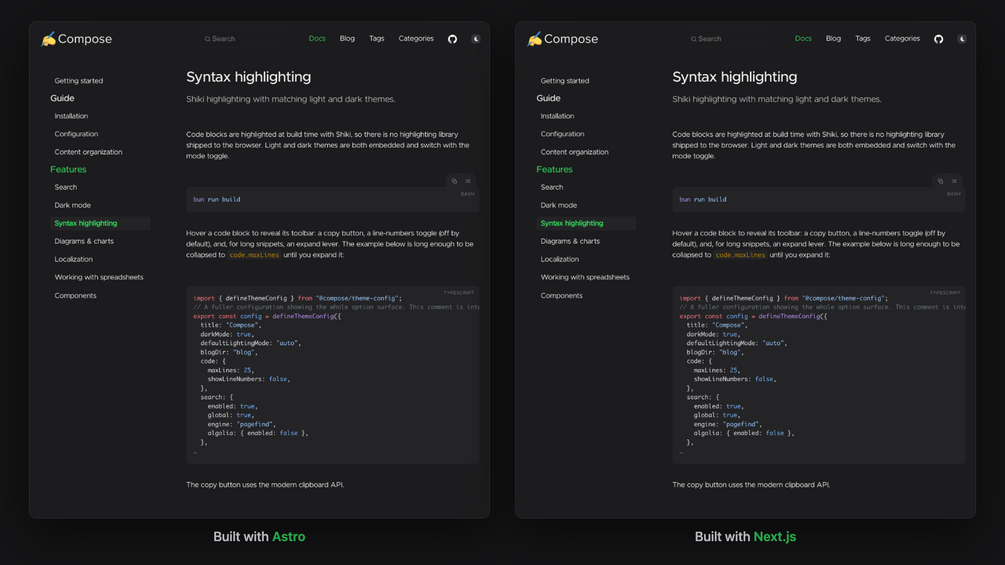1005x565 pixels.
Task: Open Configuration in the Astro sidebar
Action: pos(76,134)
